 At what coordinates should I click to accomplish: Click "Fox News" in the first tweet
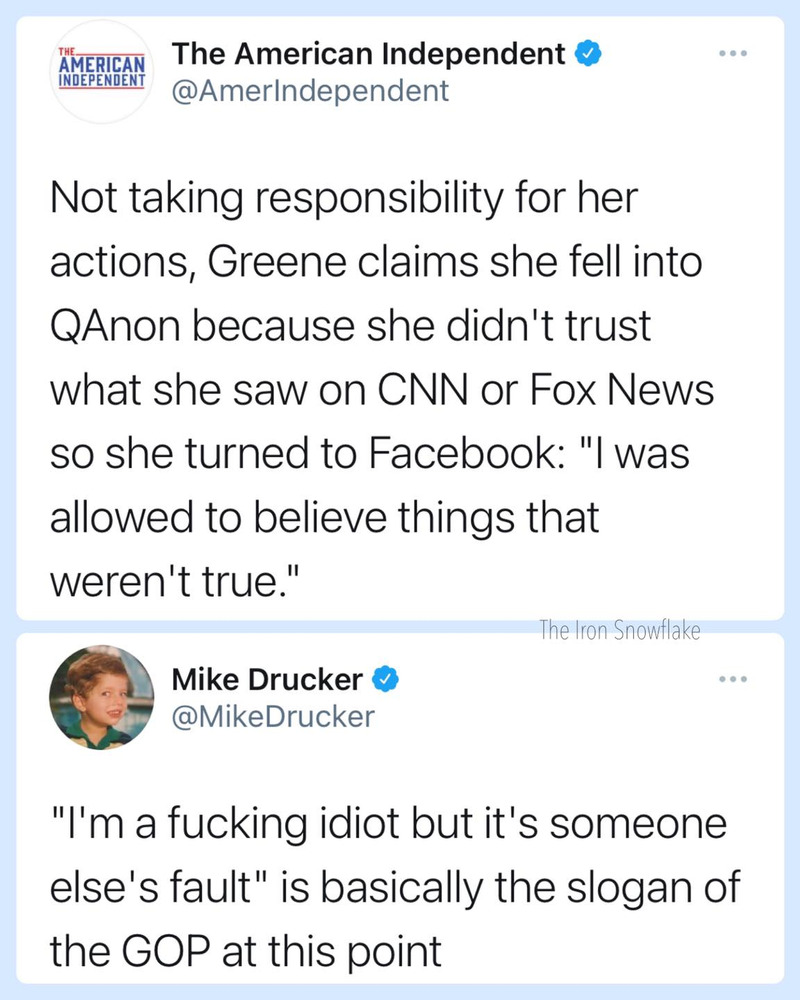[x=639, y=390]
